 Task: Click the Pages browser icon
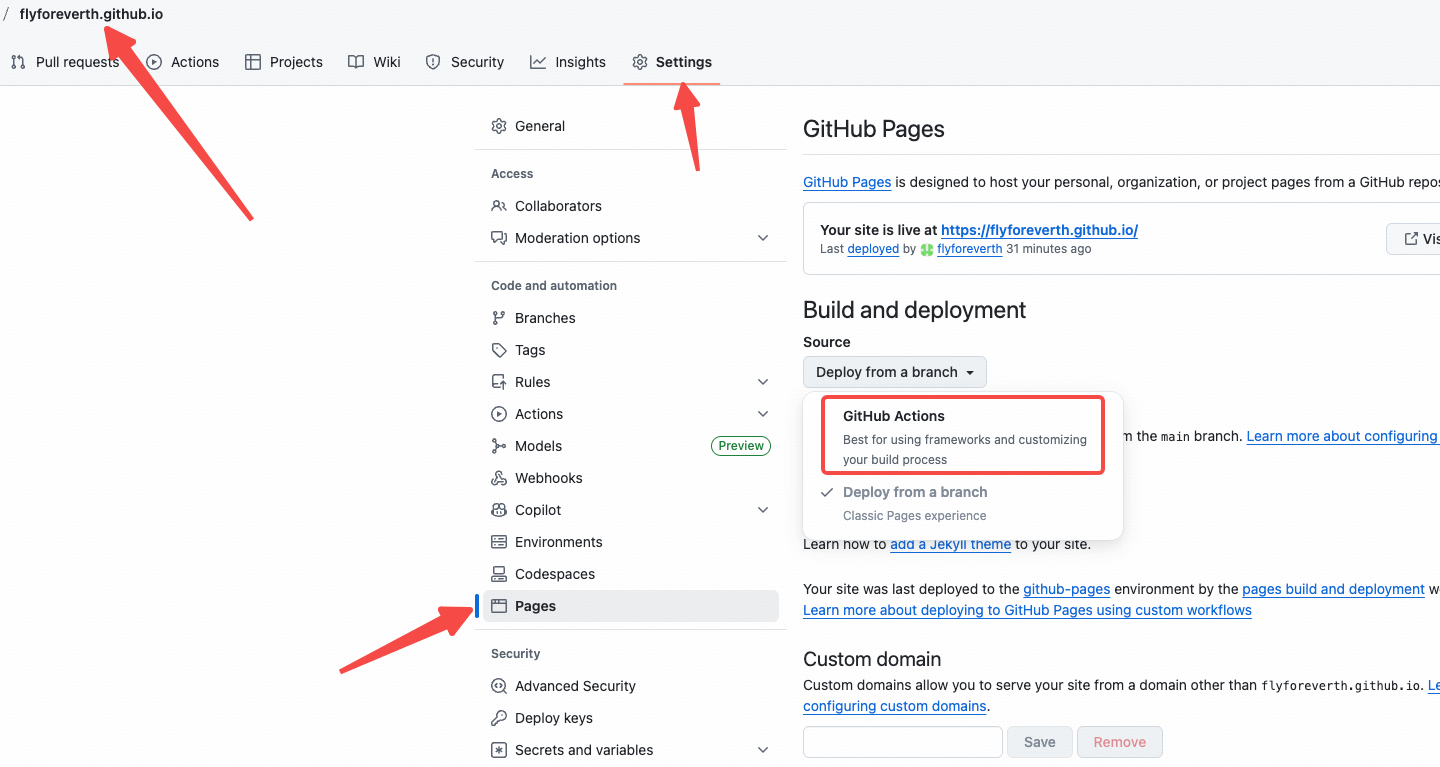[499, 606]
